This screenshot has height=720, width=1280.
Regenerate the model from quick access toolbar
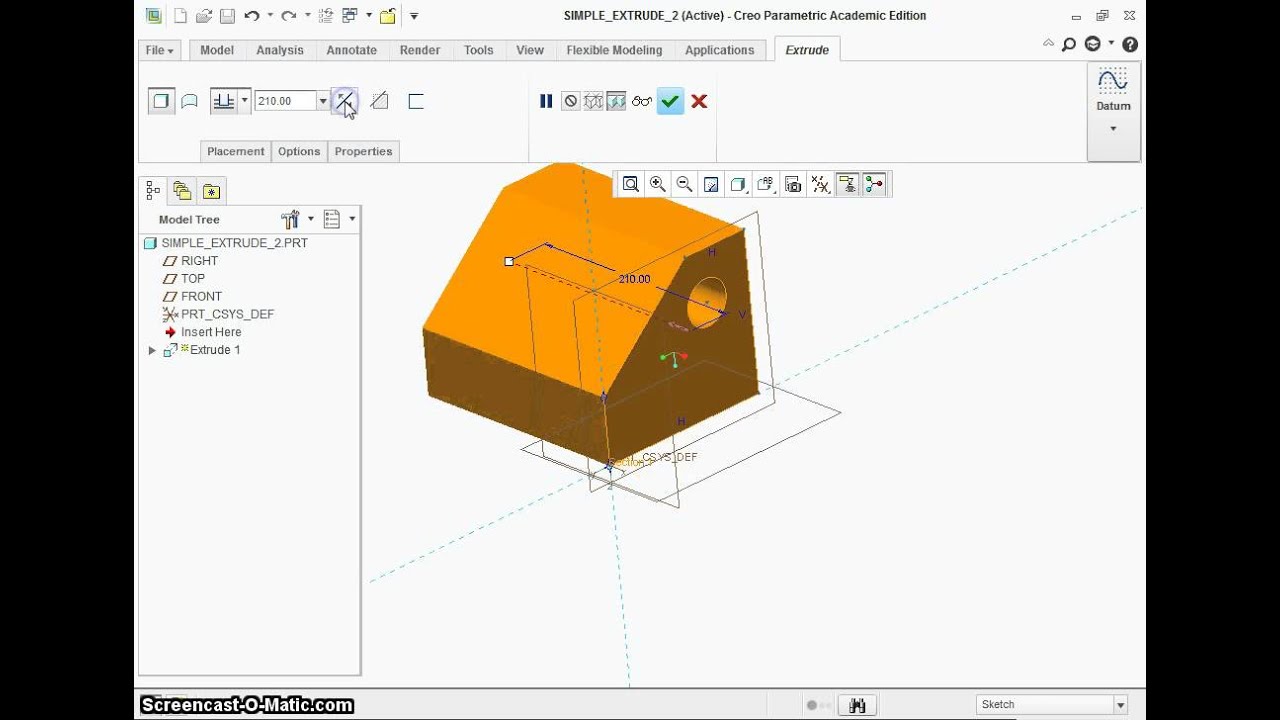[x=325, y=16]
